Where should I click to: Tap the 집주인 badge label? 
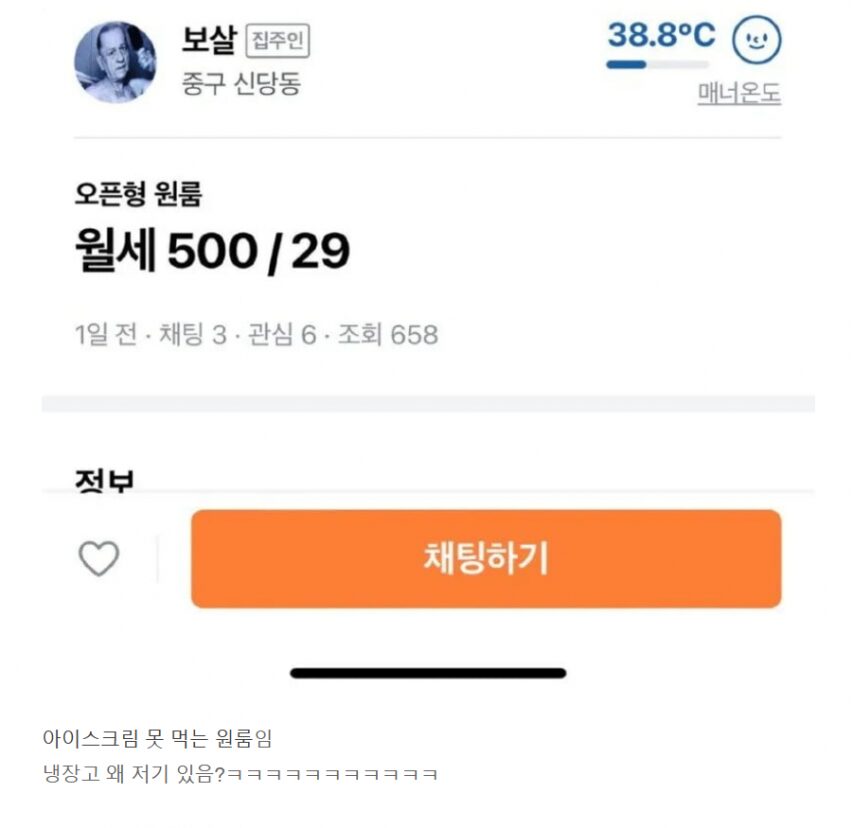[x=277, y=42]
